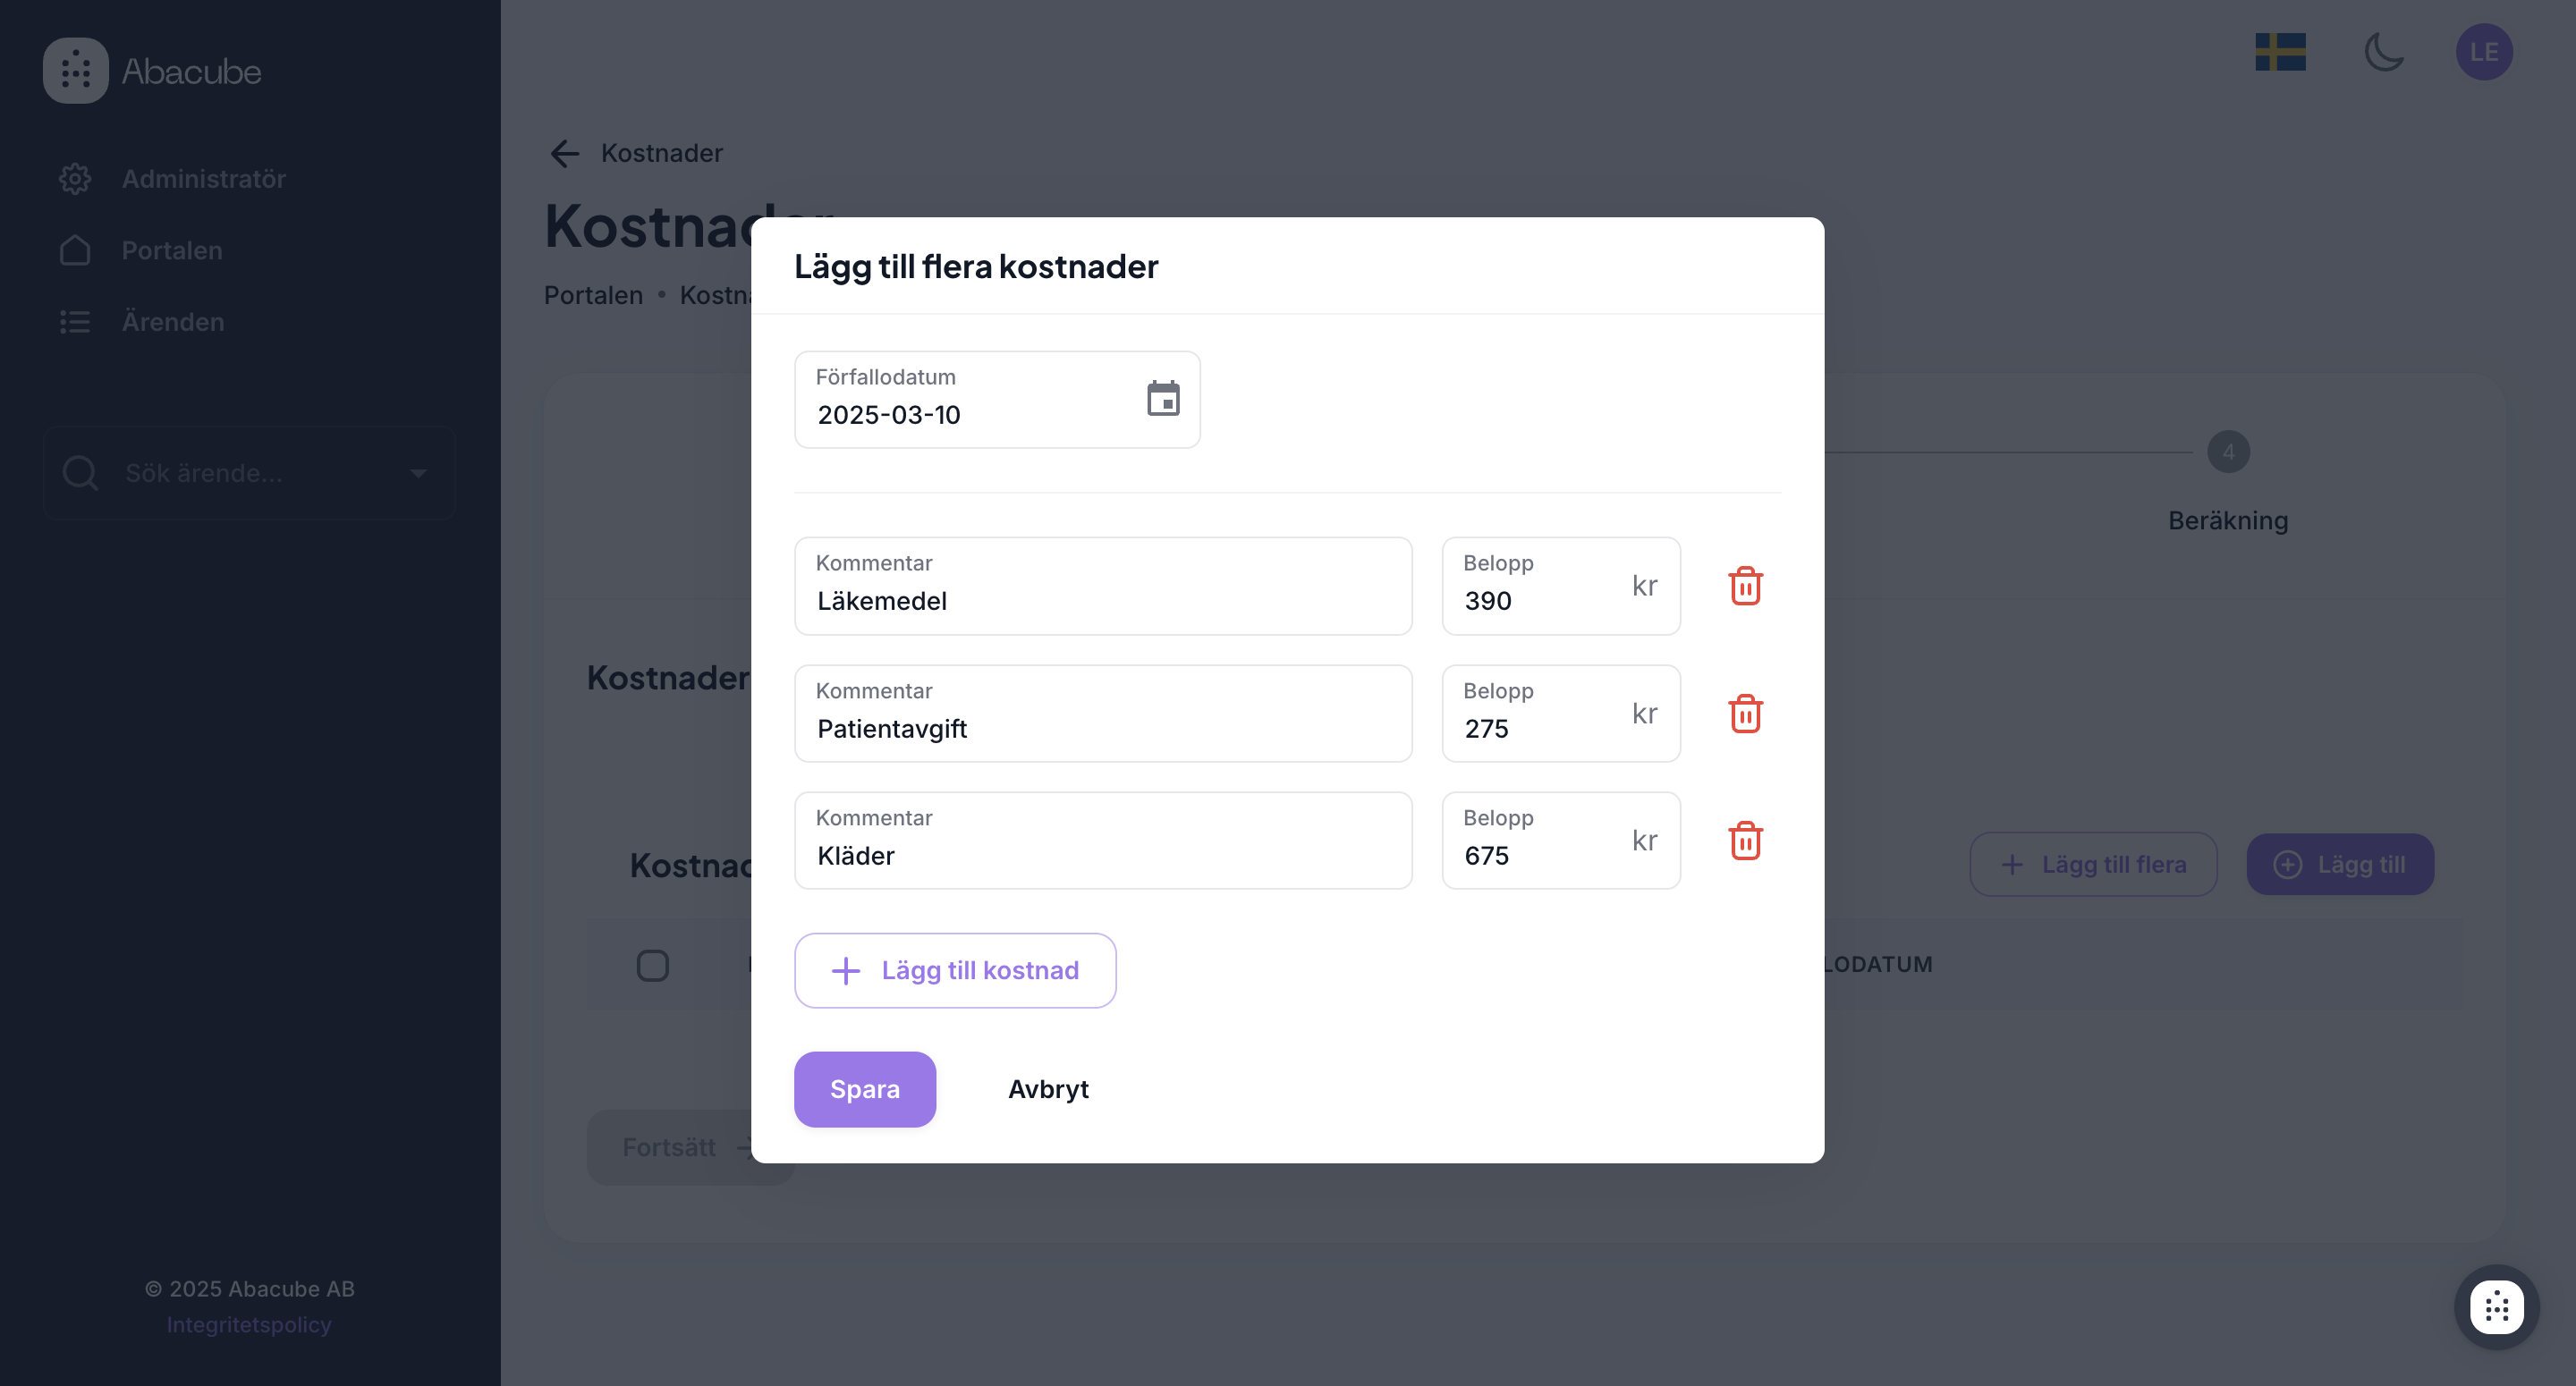Delete the Patientavgift cost row
Screen dimensions: 2576x1386
click(1745, 714)
